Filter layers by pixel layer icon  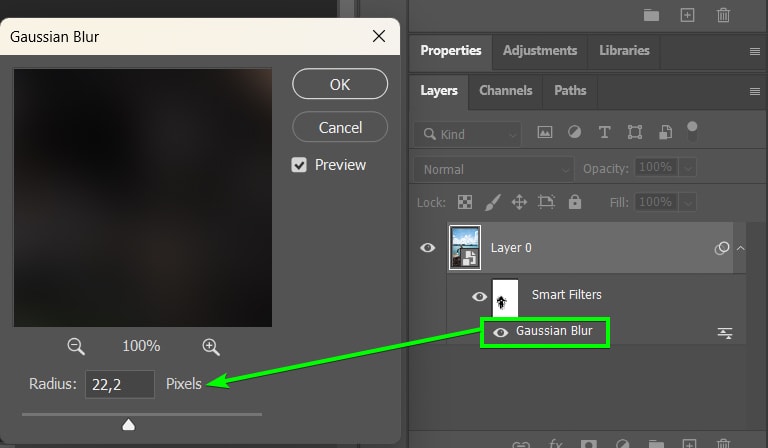click(x=545, y=132)
